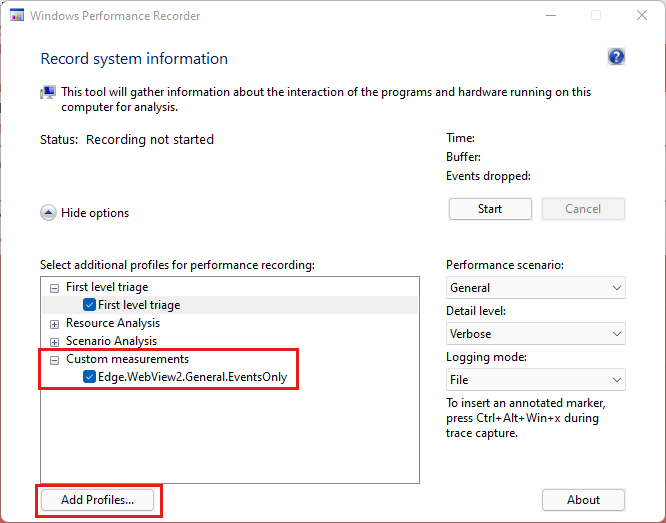Select the Scenario Analysis tree row
The width and height of the screenshot is (666, 523).
[111, 341]
